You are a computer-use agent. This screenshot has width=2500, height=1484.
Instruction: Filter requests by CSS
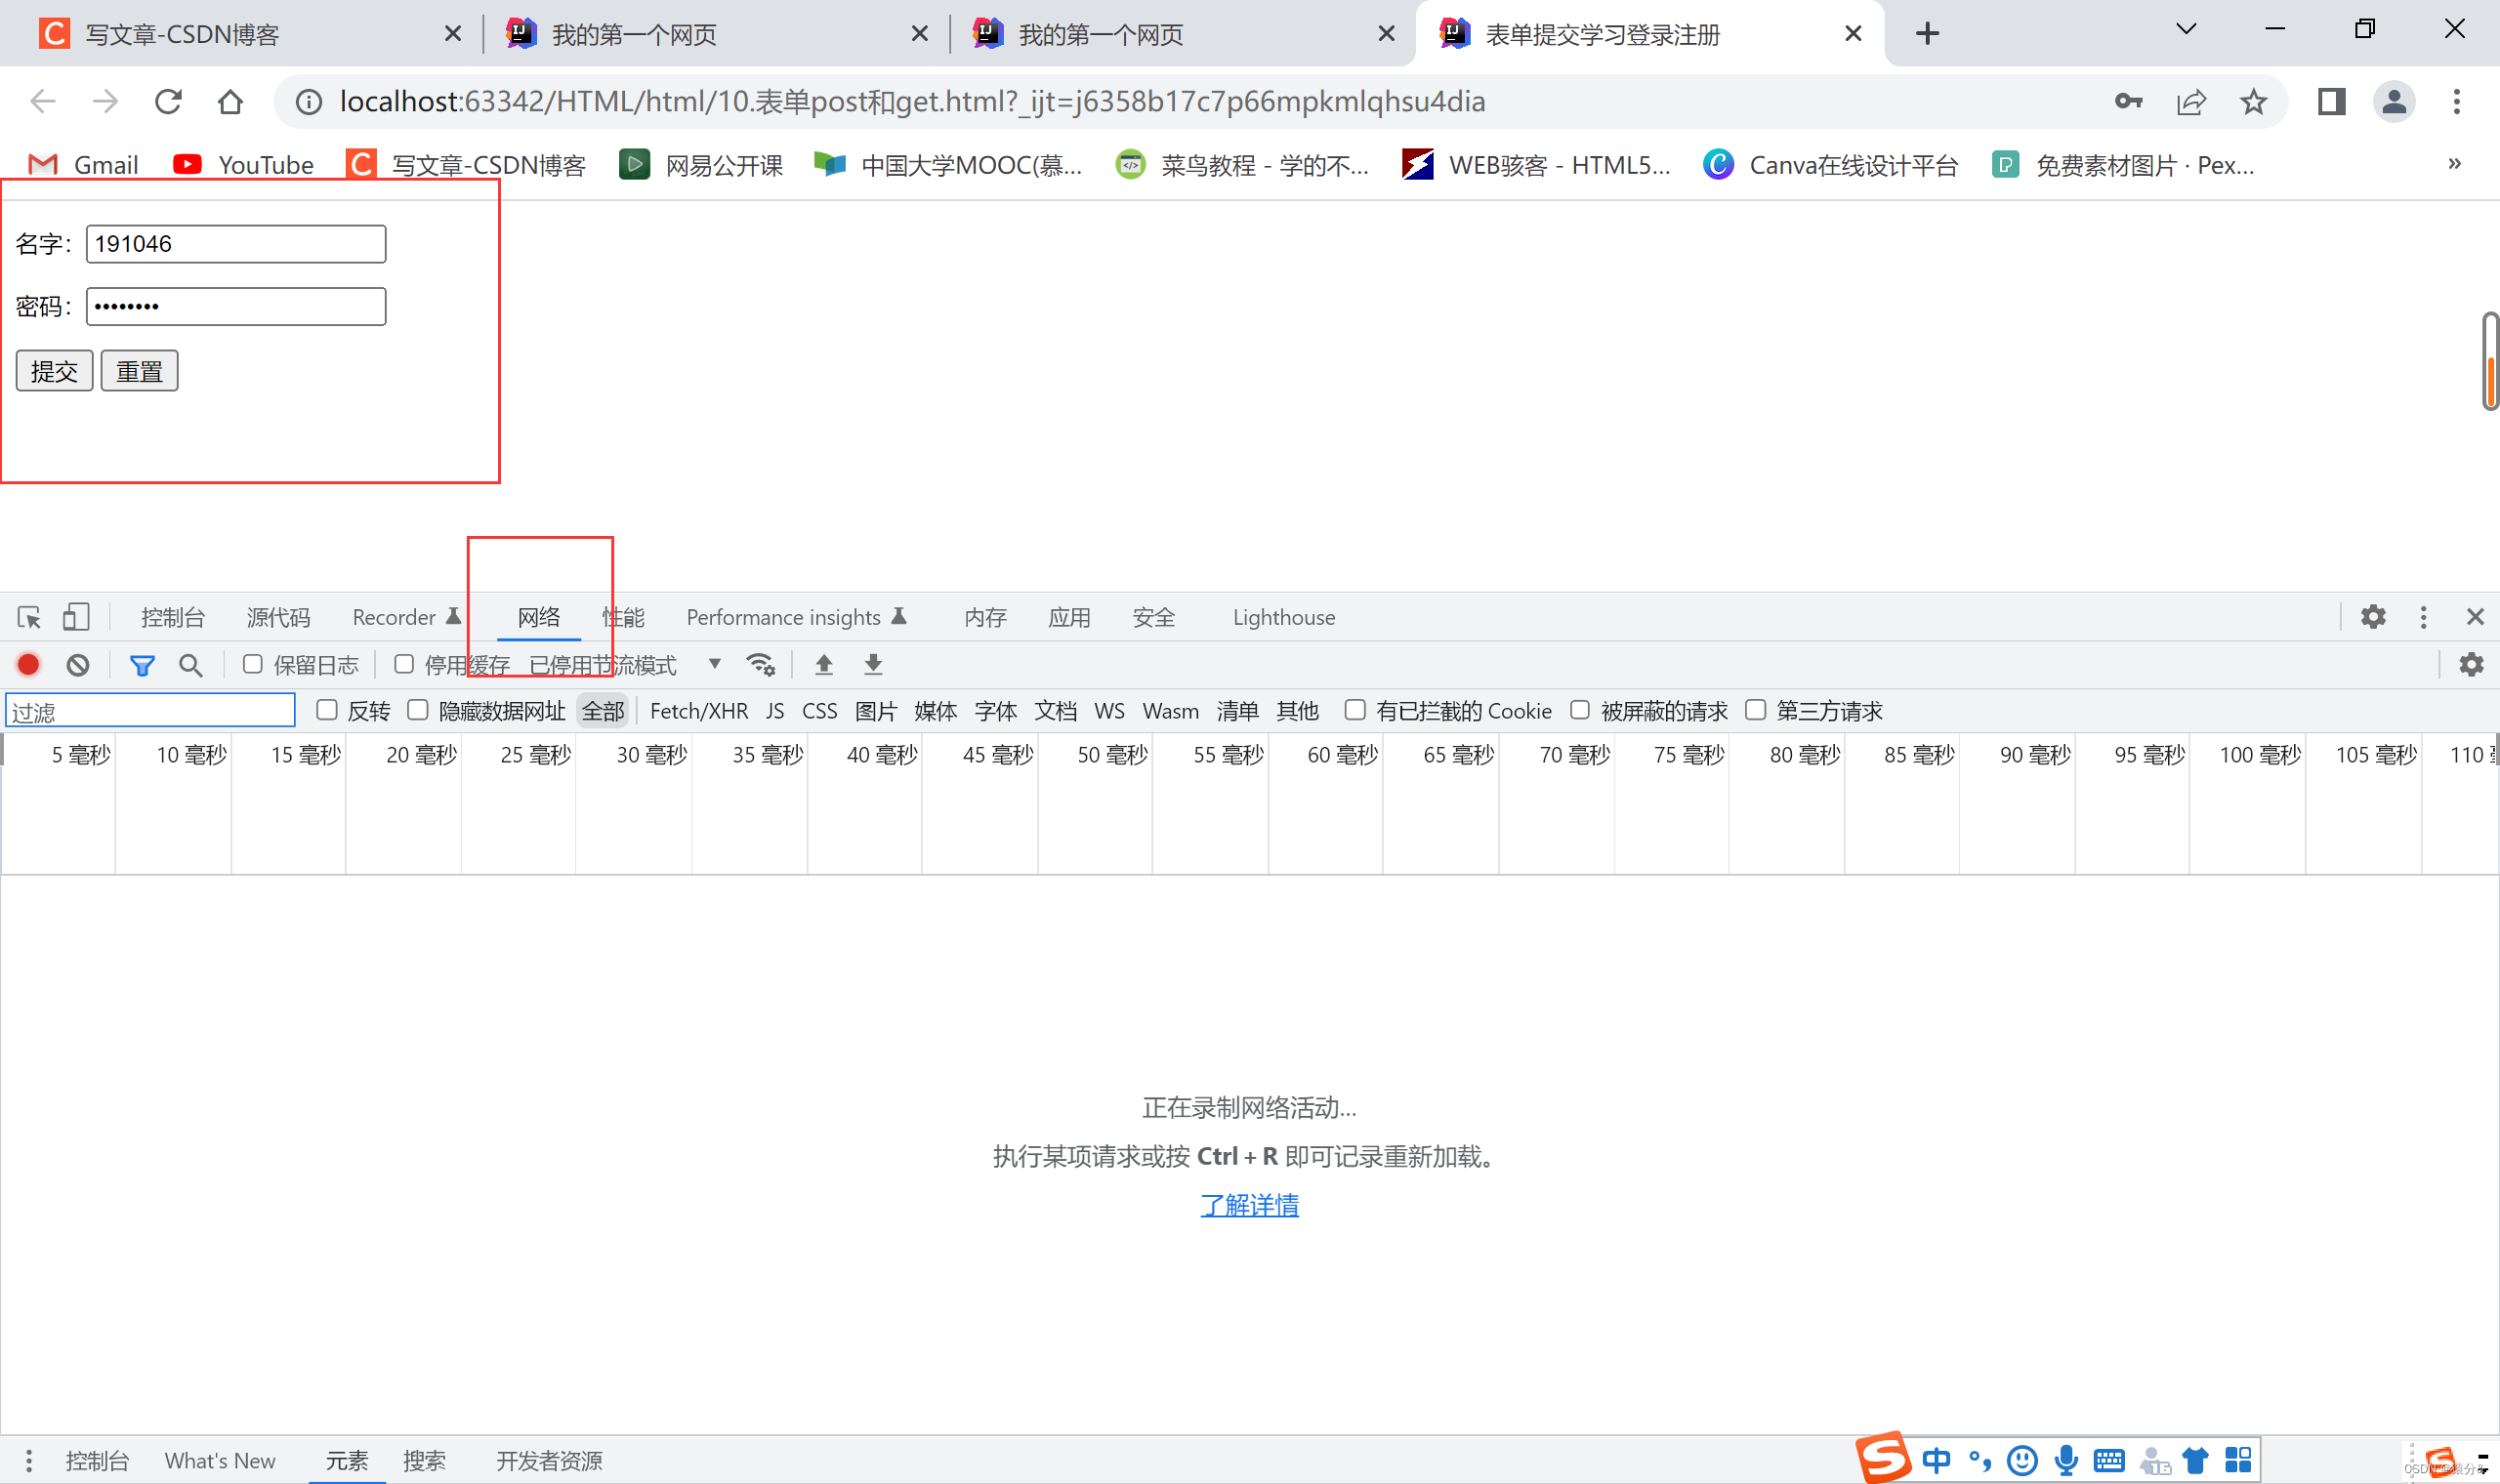(x=819, y=711)
